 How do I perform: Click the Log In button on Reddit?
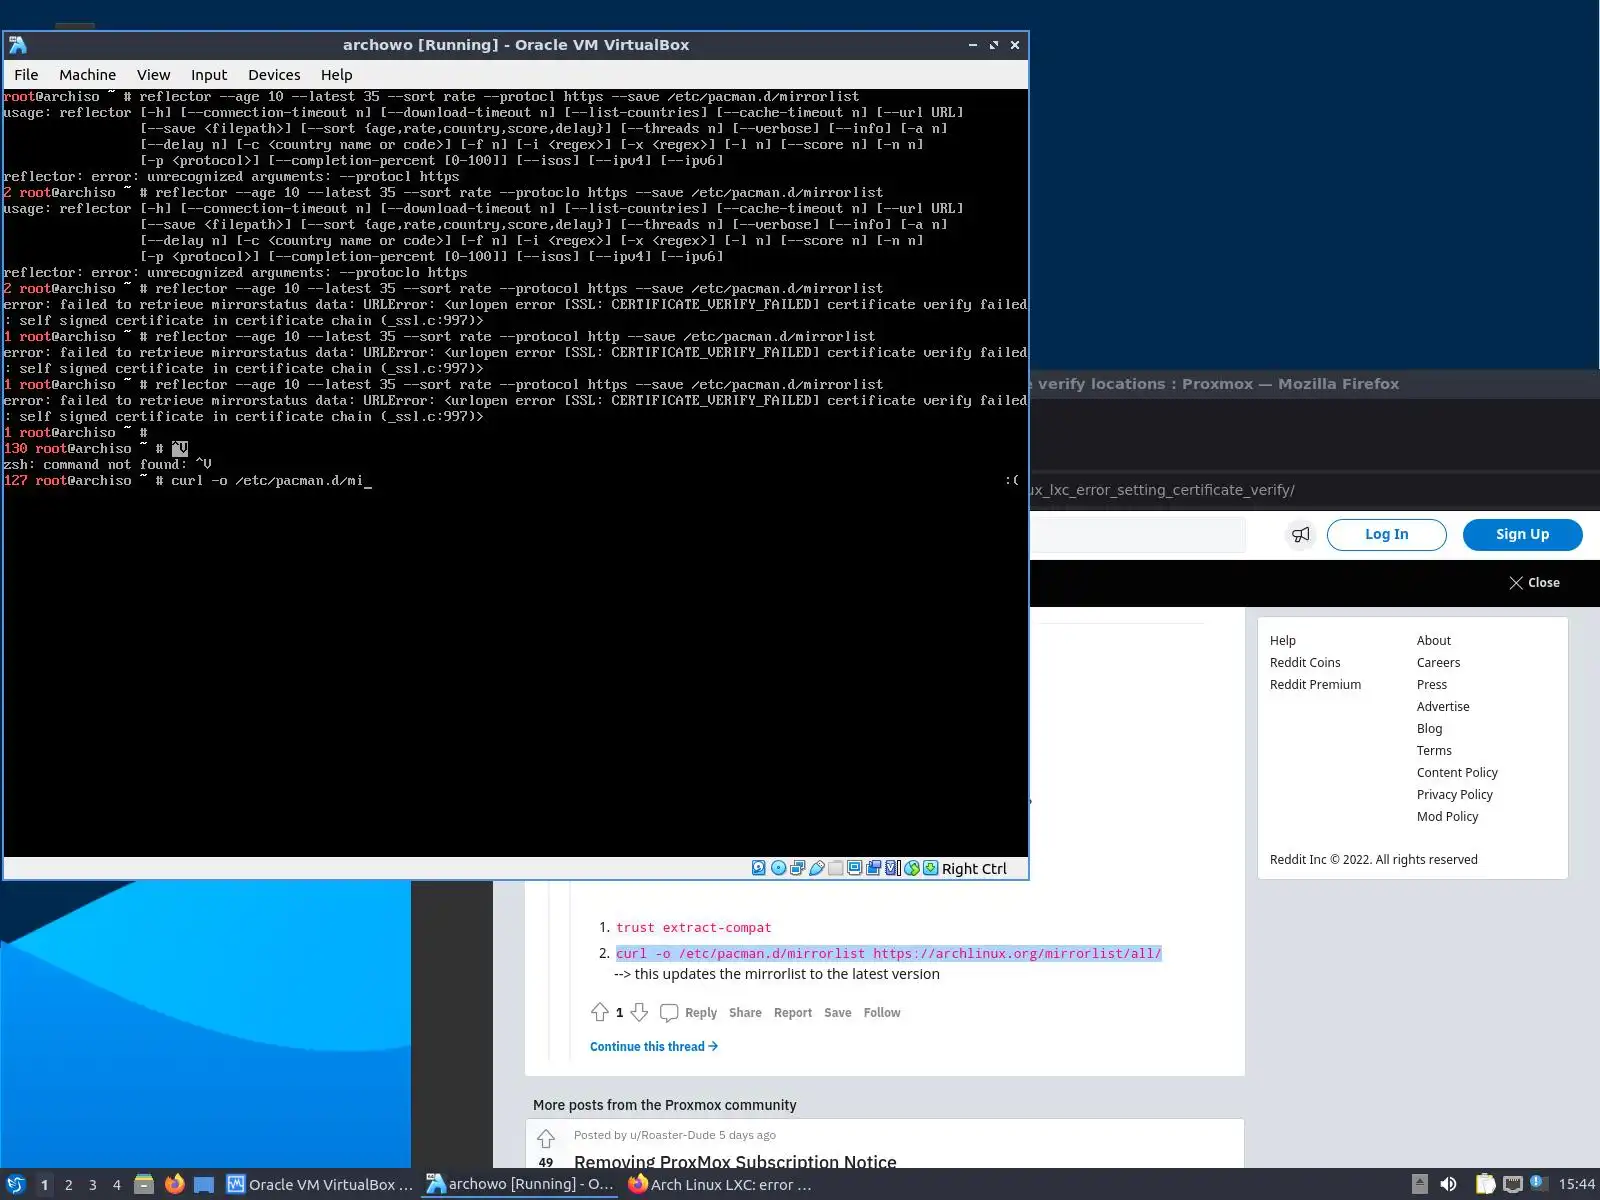pyautogui.click(x=1386, y=535)
